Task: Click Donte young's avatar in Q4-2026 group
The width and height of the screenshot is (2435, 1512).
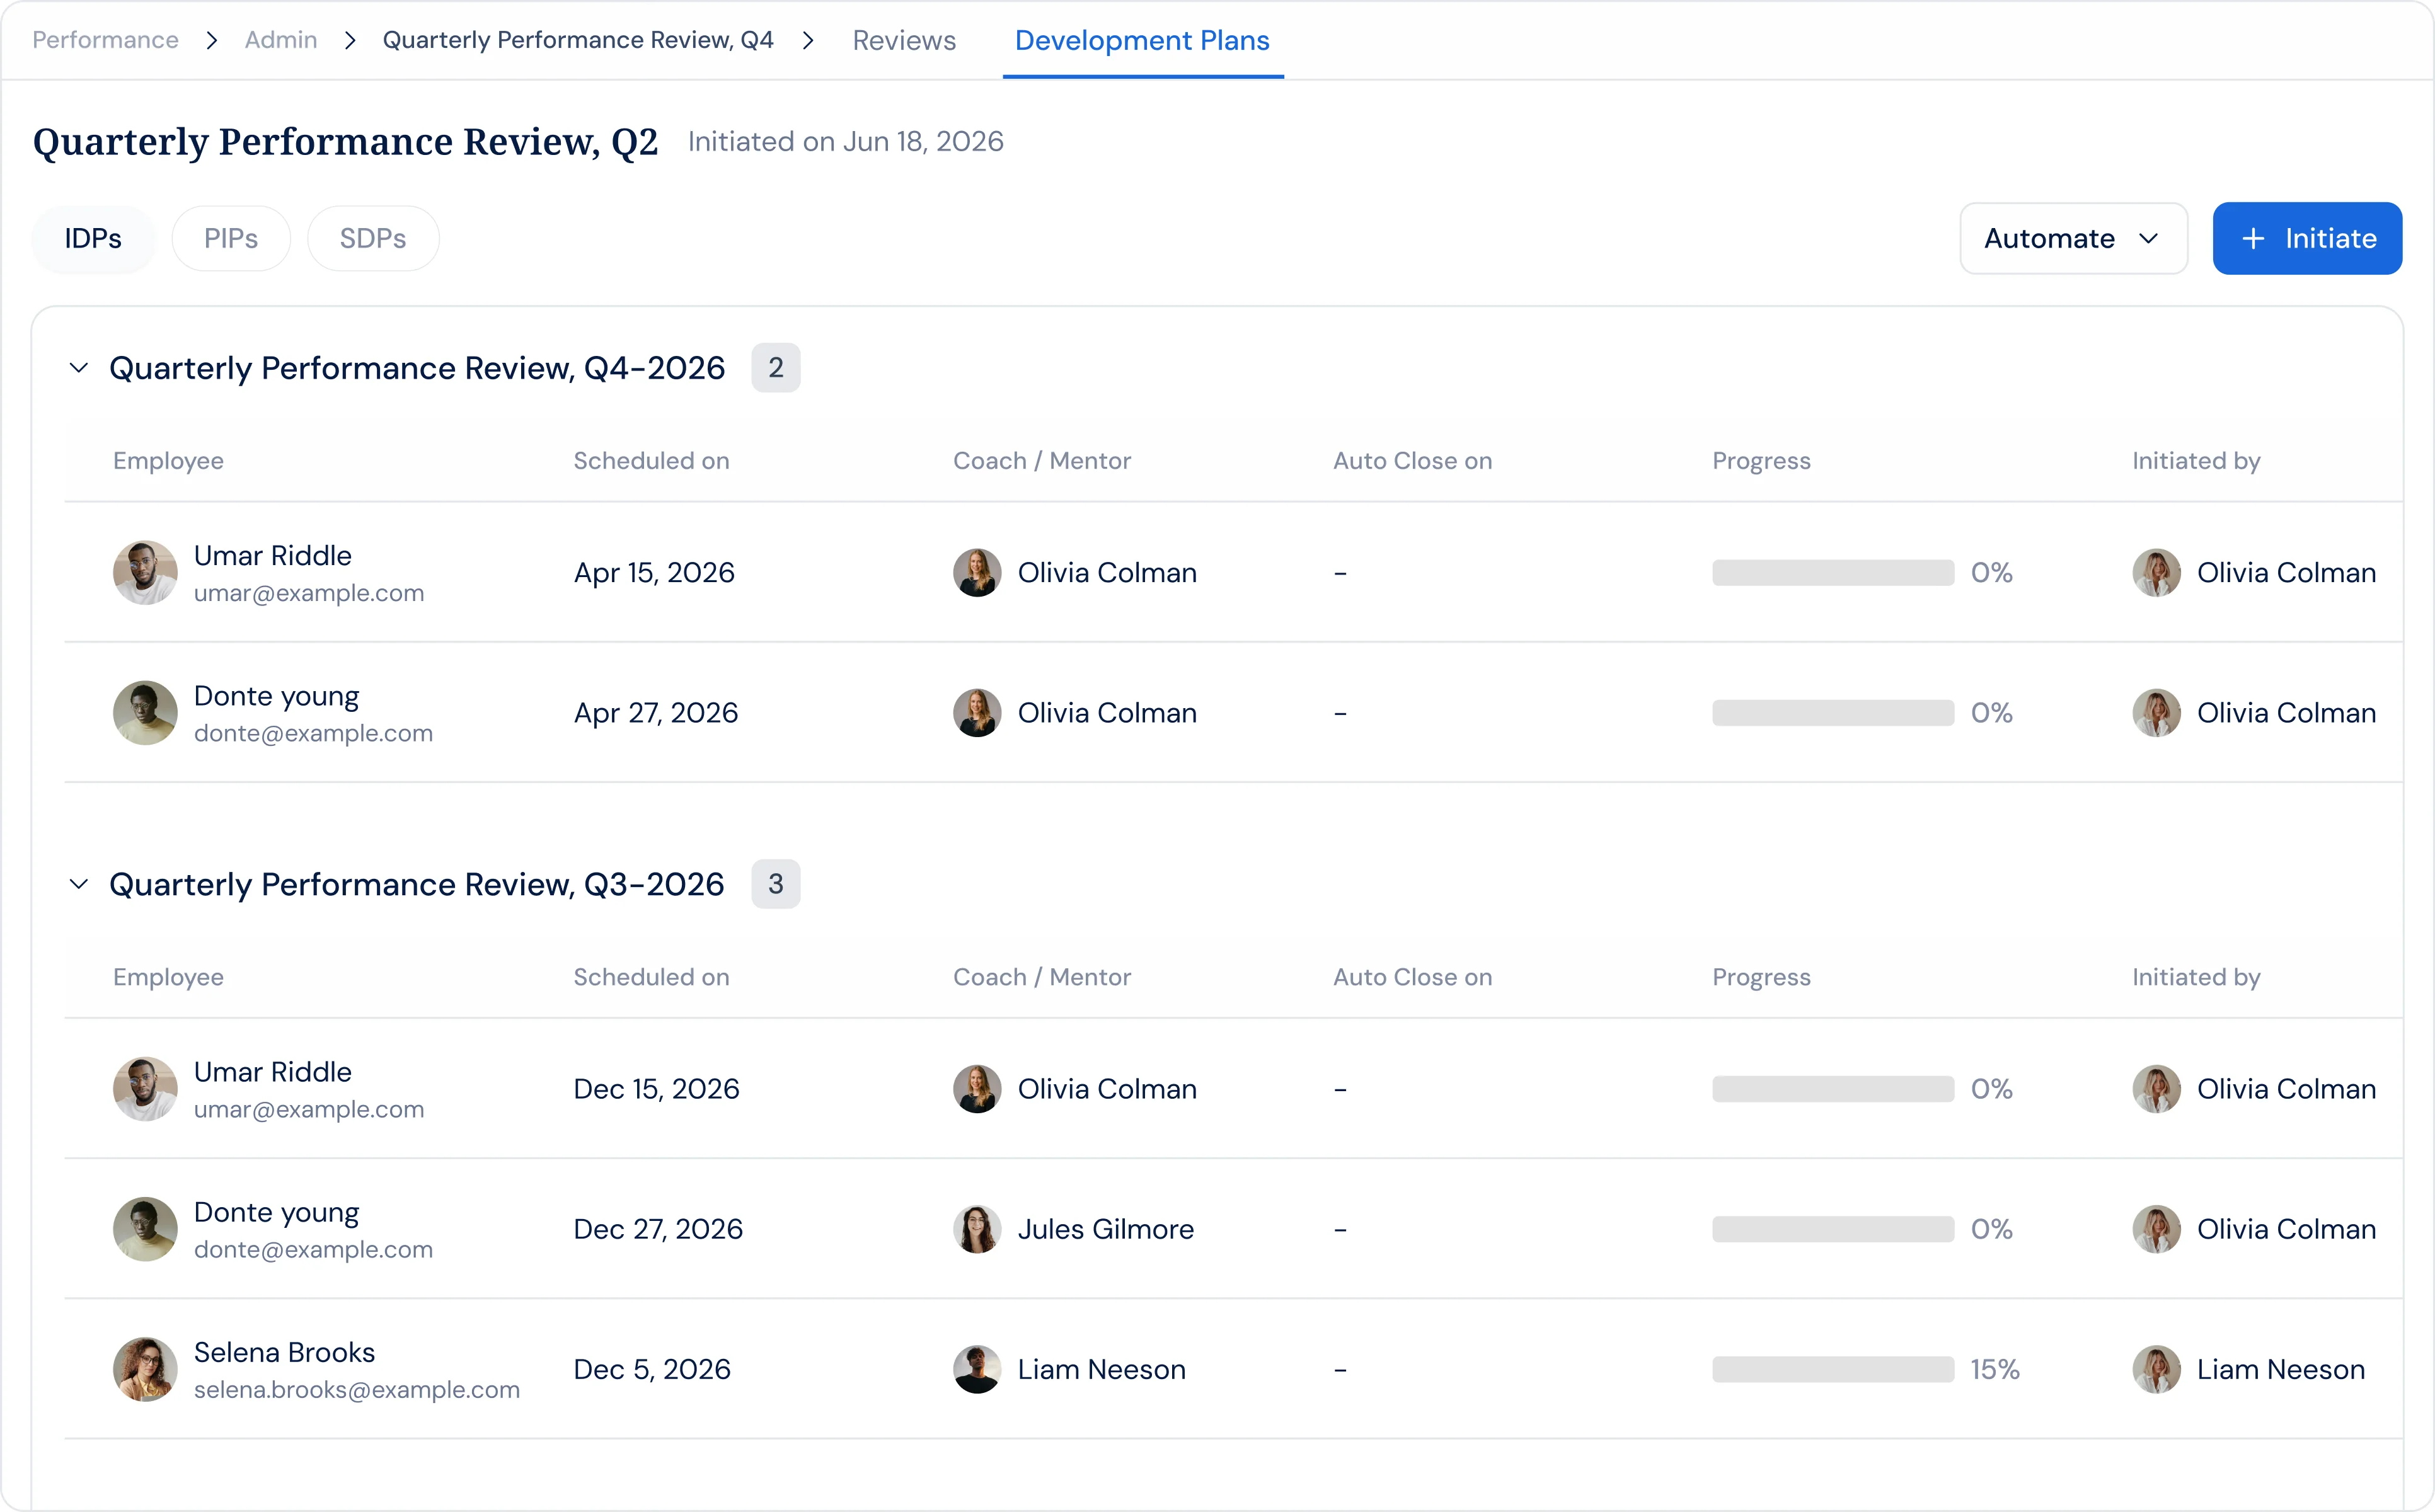Action: pos(145,713)
